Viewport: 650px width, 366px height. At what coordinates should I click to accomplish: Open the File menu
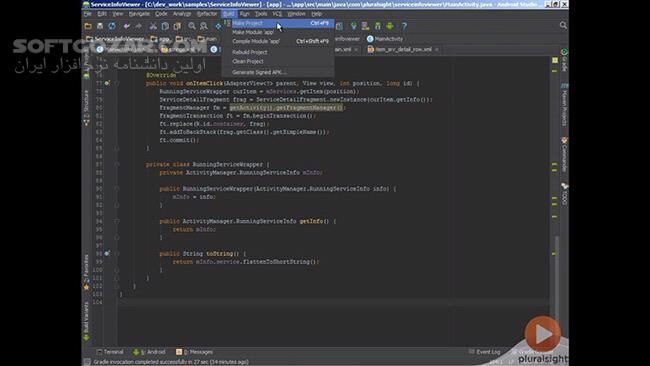point(87,14)
